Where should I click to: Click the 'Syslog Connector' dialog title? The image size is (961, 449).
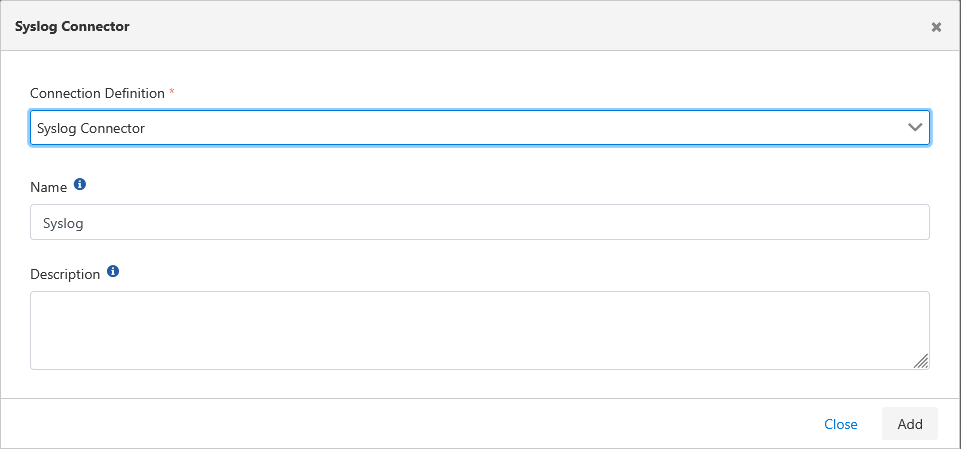72,27
